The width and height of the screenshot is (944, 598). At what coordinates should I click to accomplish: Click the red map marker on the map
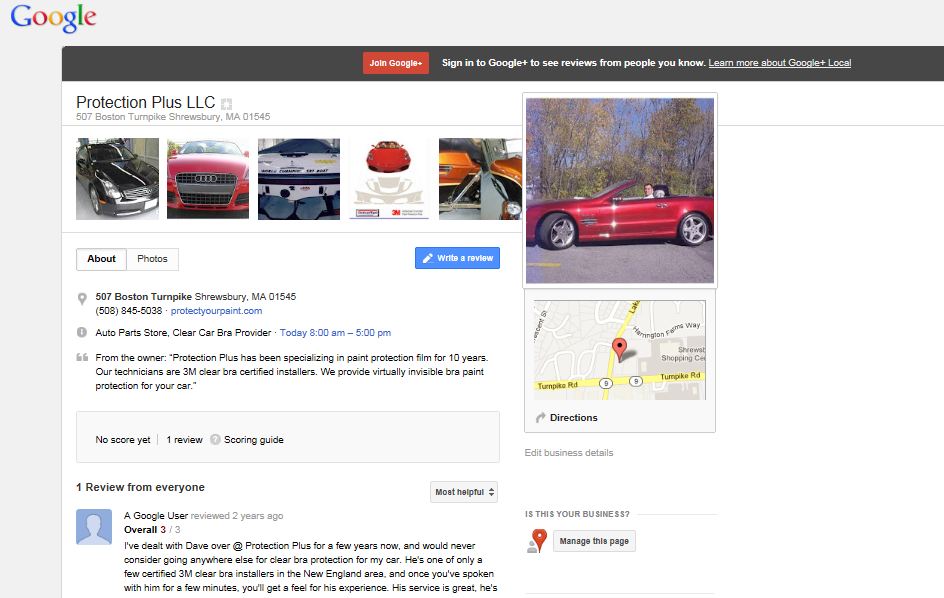619,349
